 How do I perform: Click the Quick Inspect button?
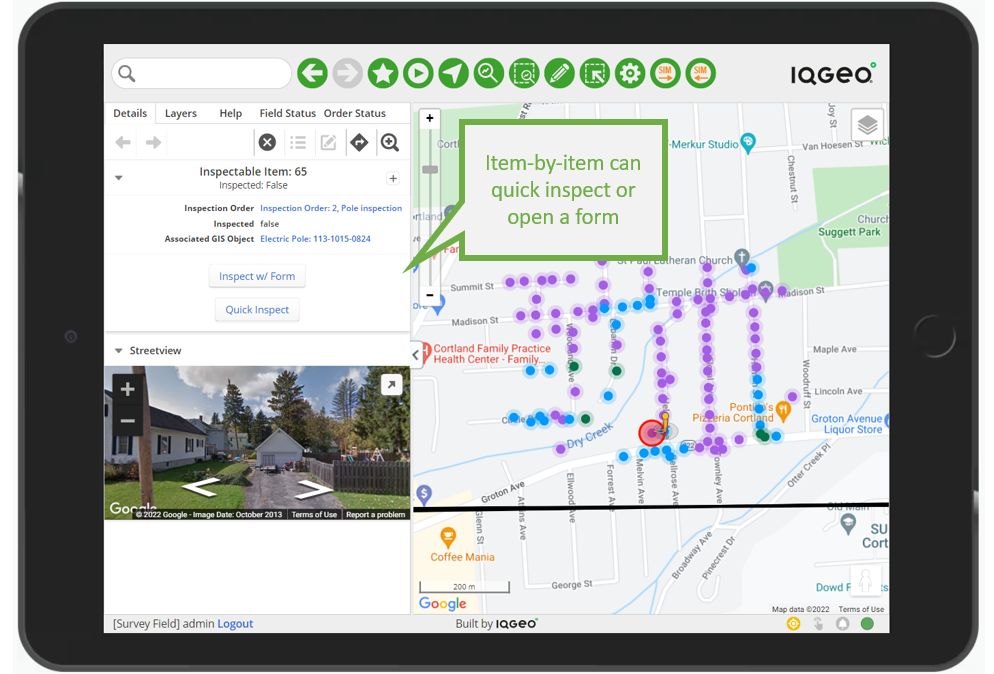click(x=257, y=309)
